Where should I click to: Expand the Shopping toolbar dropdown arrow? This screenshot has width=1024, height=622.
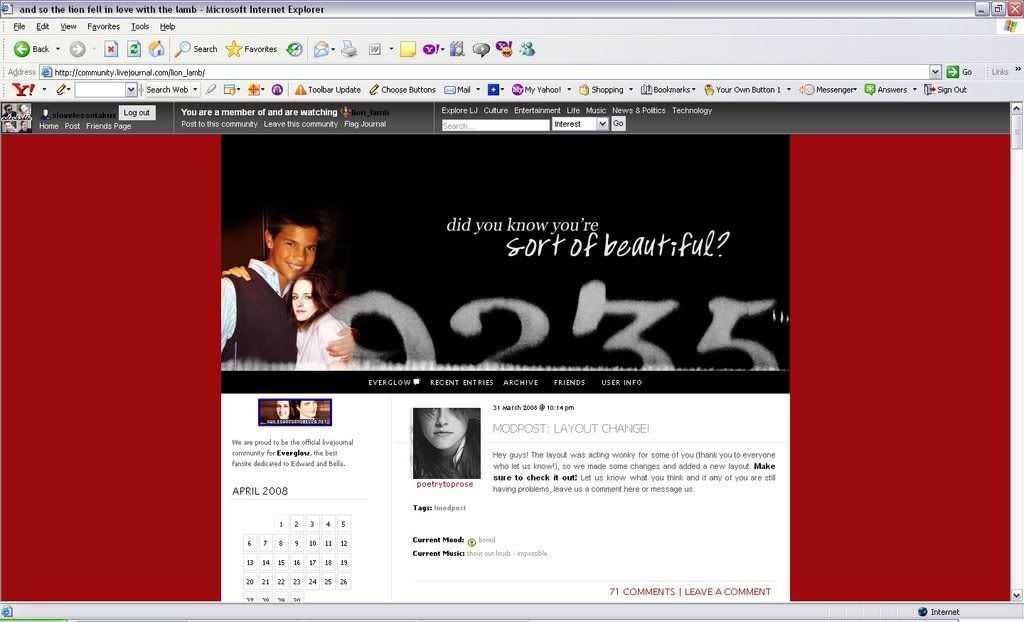pyautogui.click(x=631, y=90)
